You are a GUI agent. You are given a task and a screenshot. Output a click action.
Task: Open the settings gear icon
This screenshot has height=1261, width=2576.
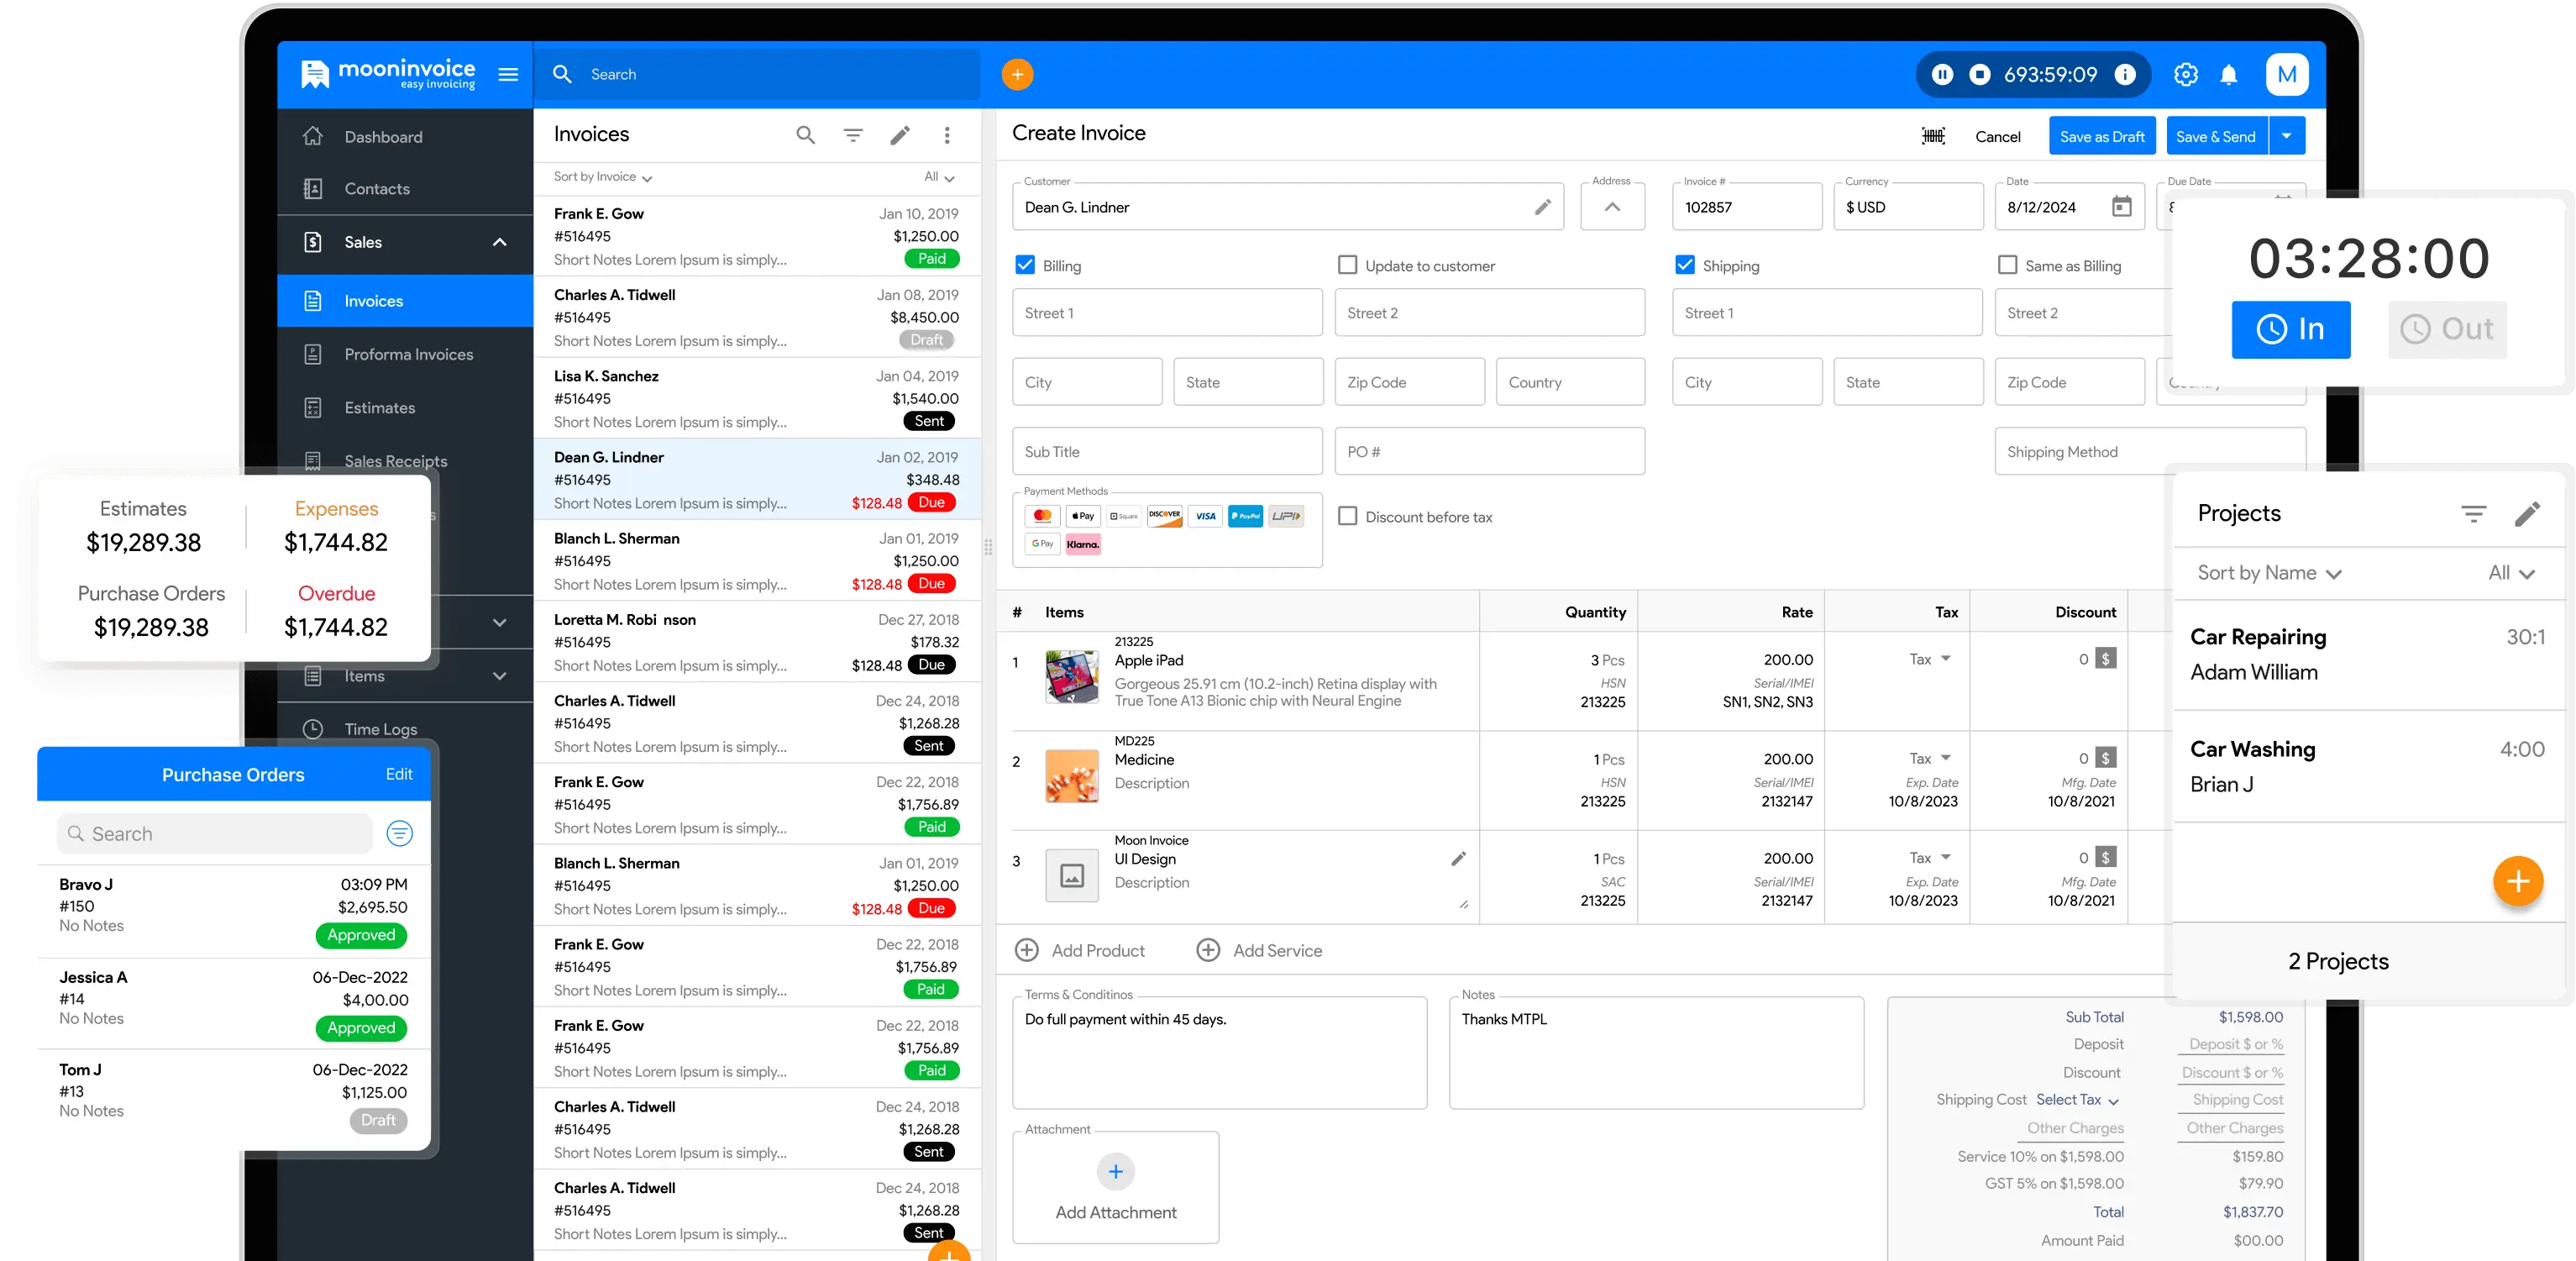point(2185,75)
